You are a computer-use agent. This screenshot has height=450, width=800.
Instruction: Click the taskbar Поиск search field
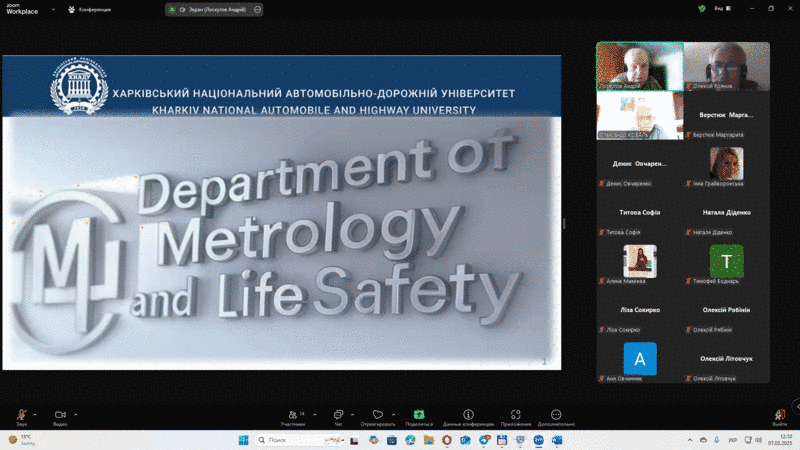299,440
